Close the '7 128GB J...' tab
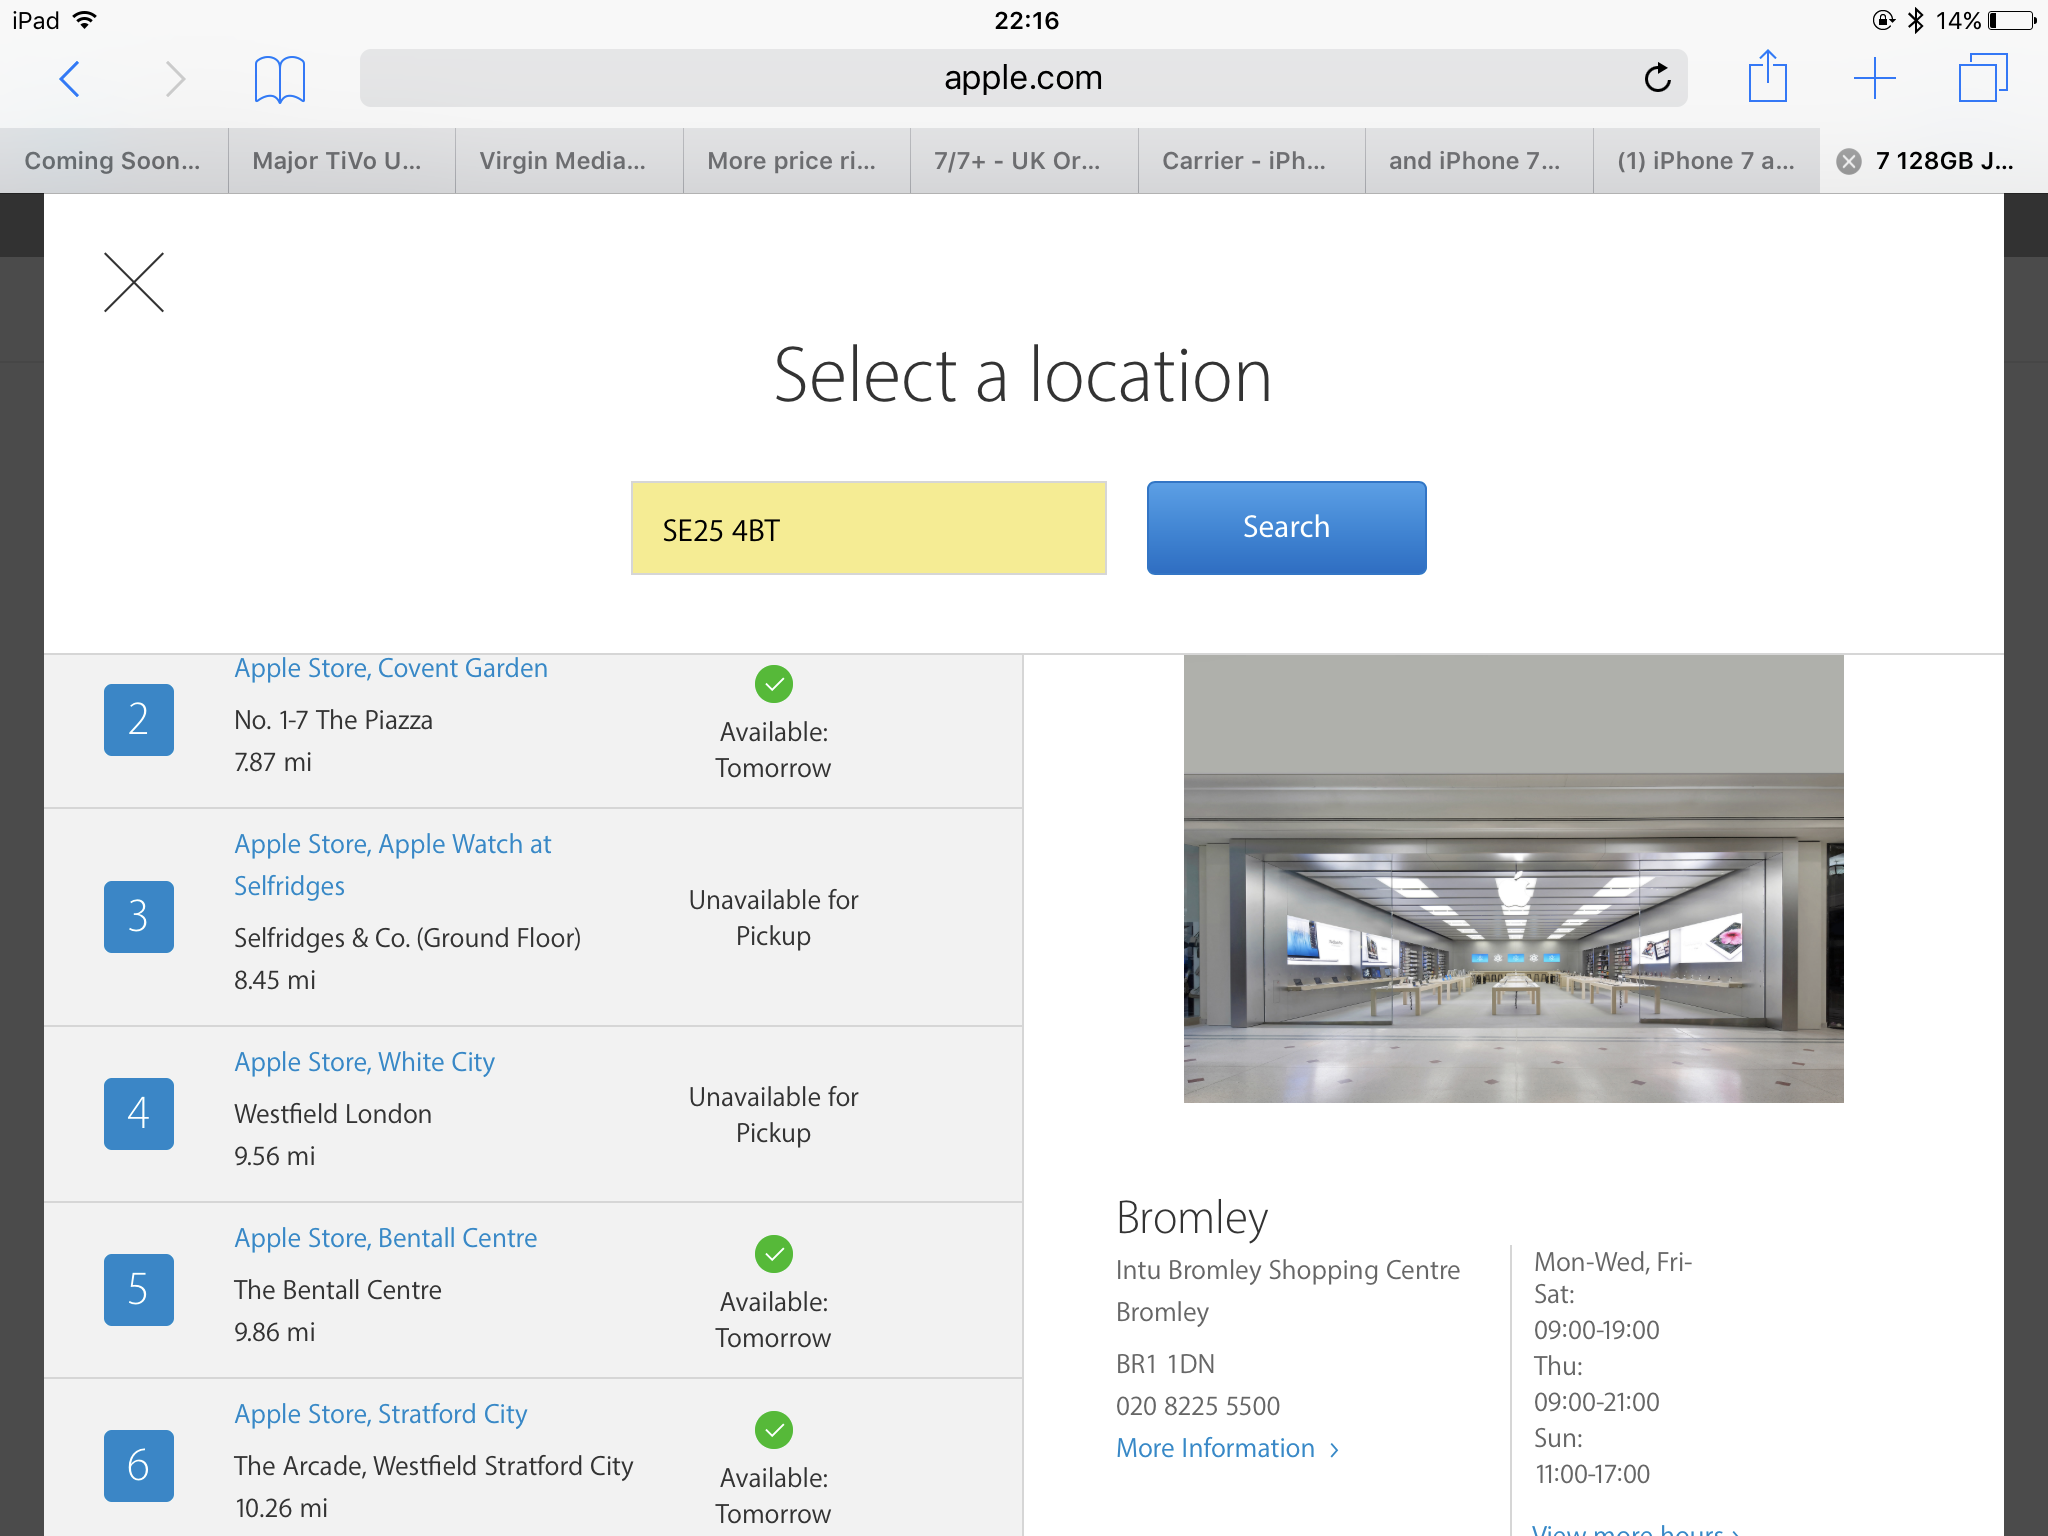This screenshot has width=2048, height=1536. [x=1849, y=161]
